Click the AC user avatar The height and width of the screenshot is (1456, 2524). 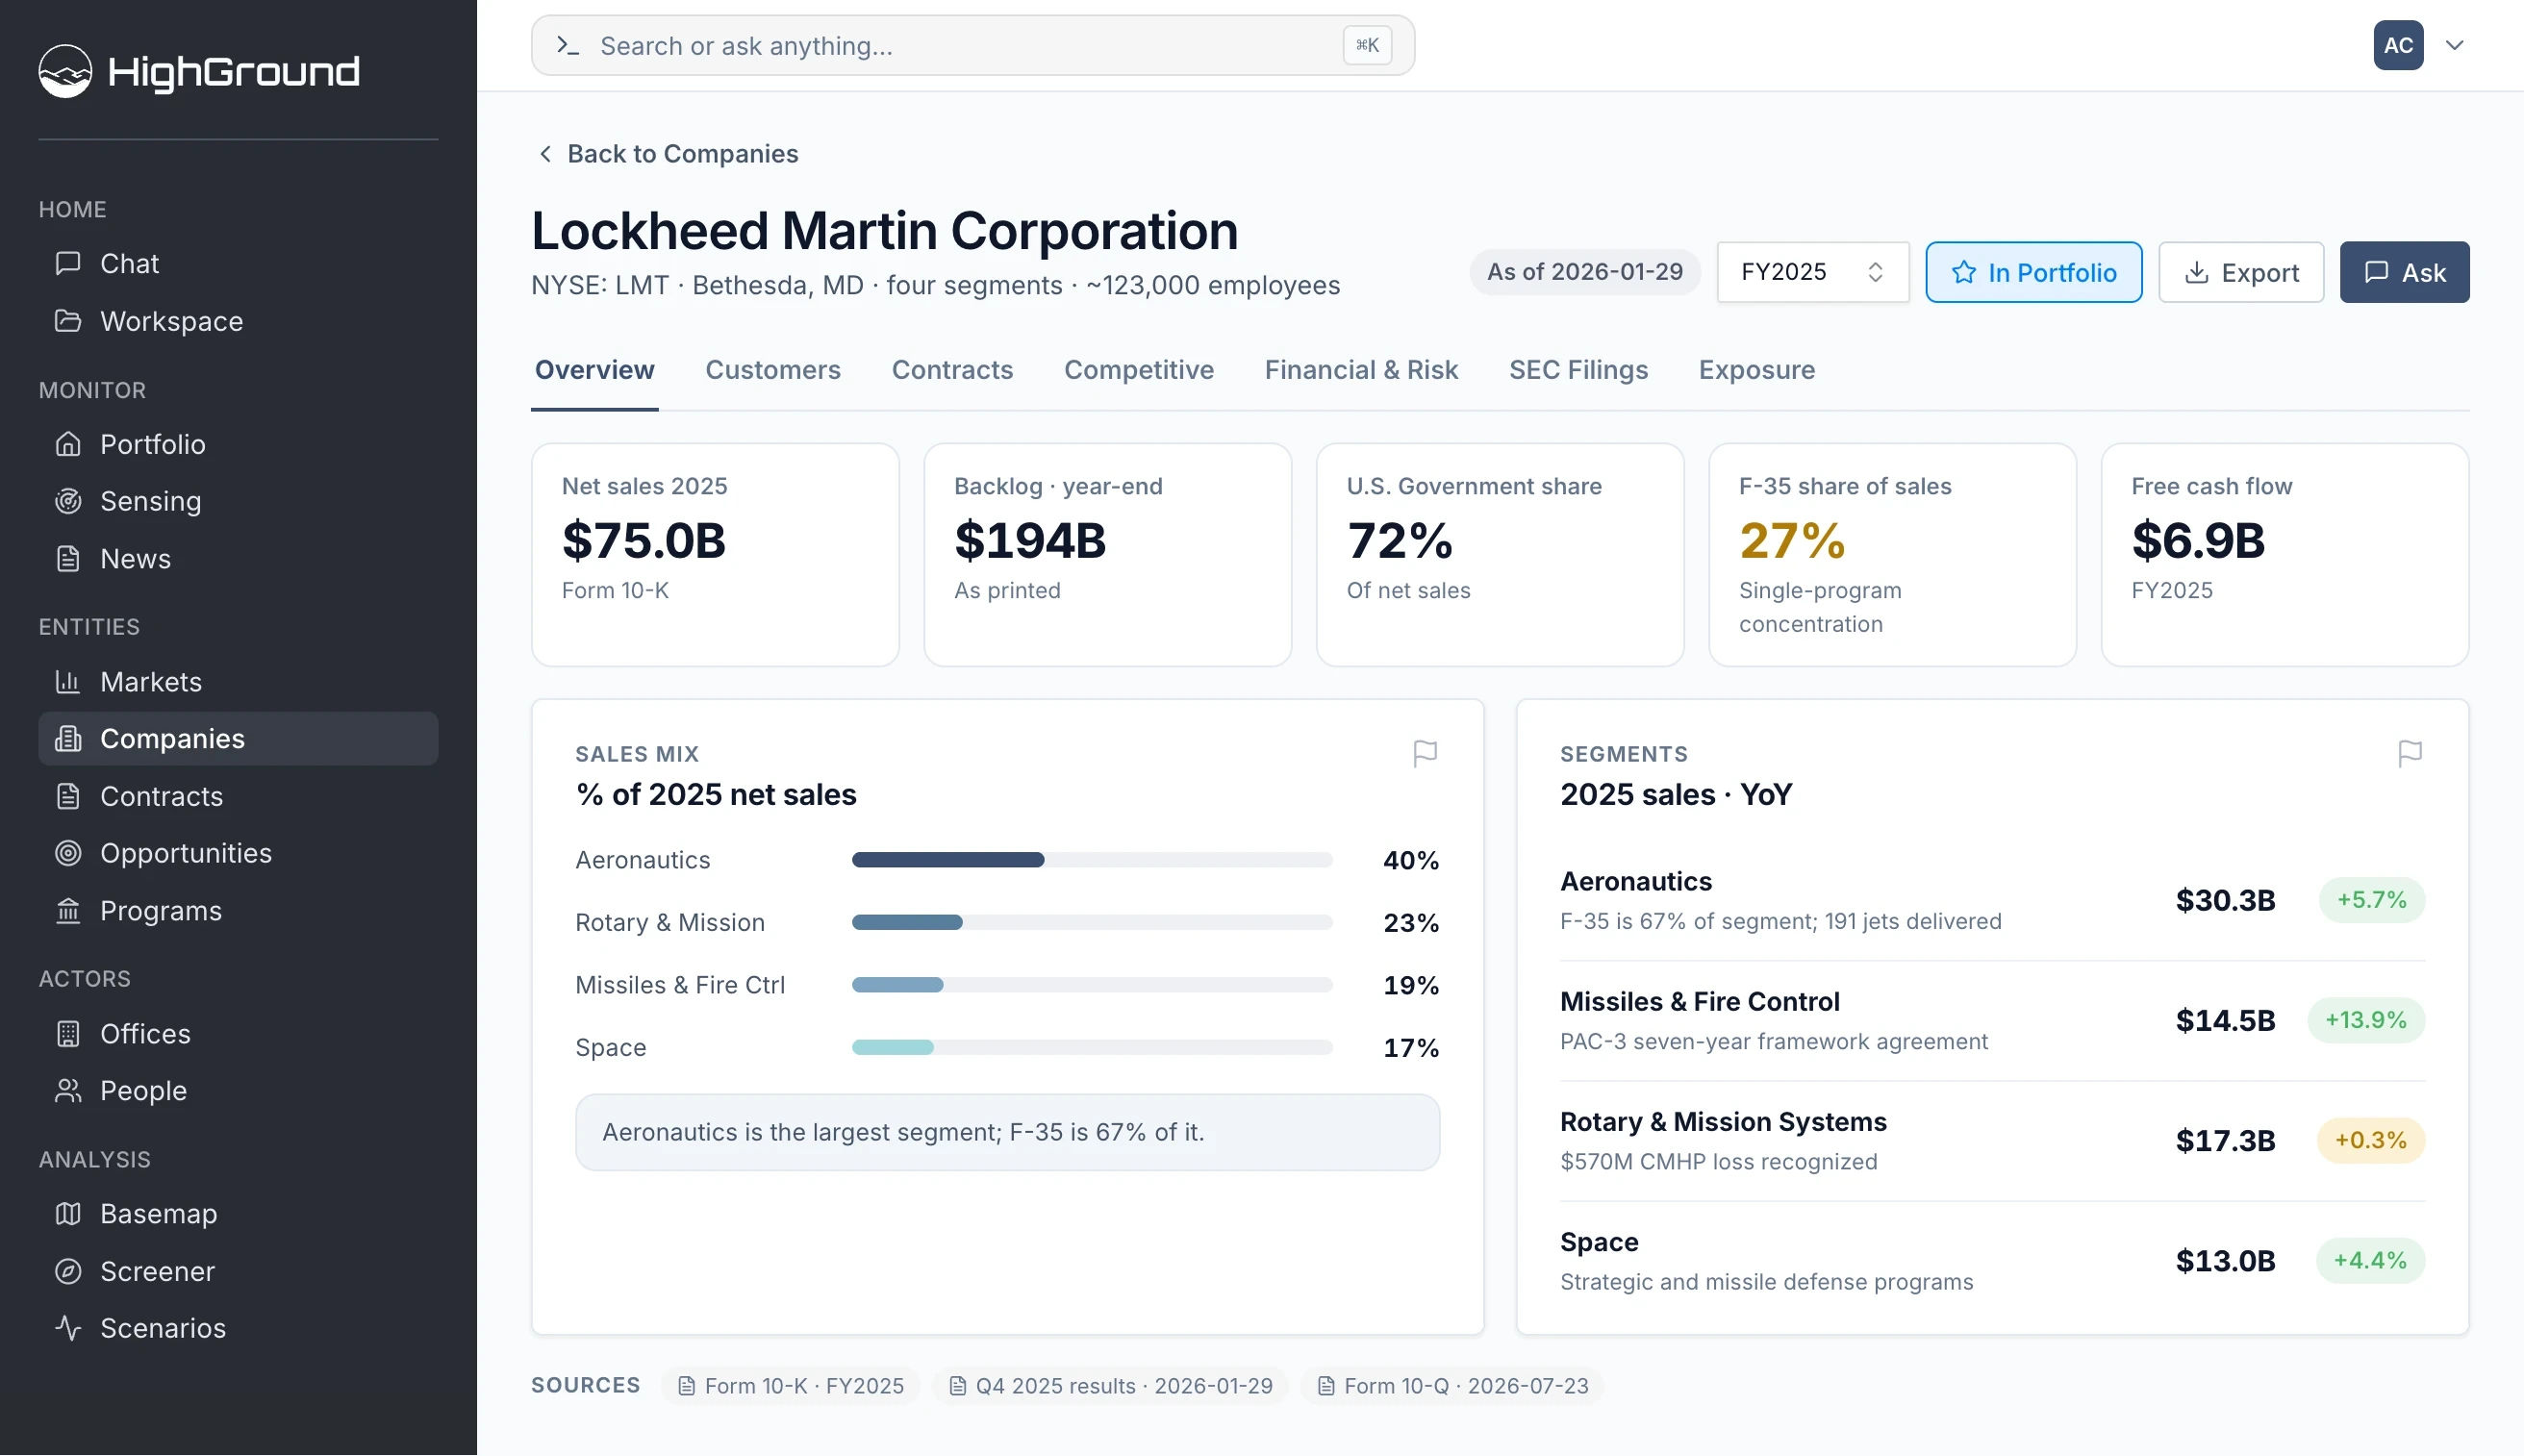click(x=2398, y=45)
